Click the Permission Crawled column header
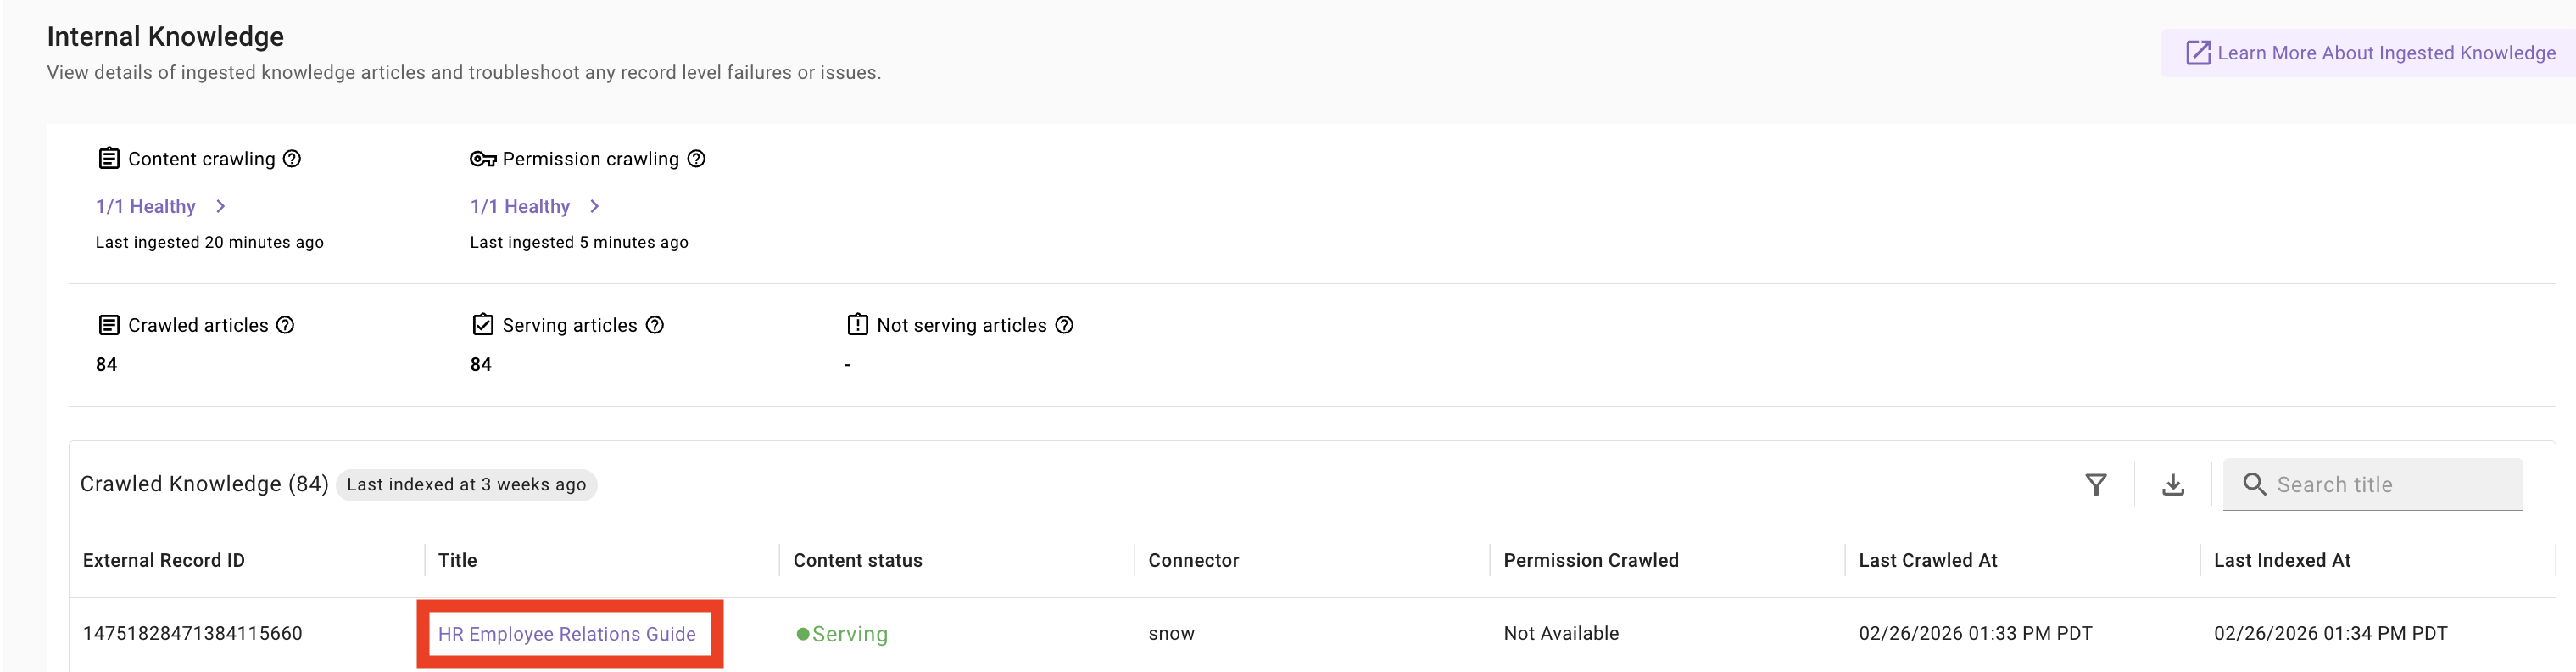 1590,560
